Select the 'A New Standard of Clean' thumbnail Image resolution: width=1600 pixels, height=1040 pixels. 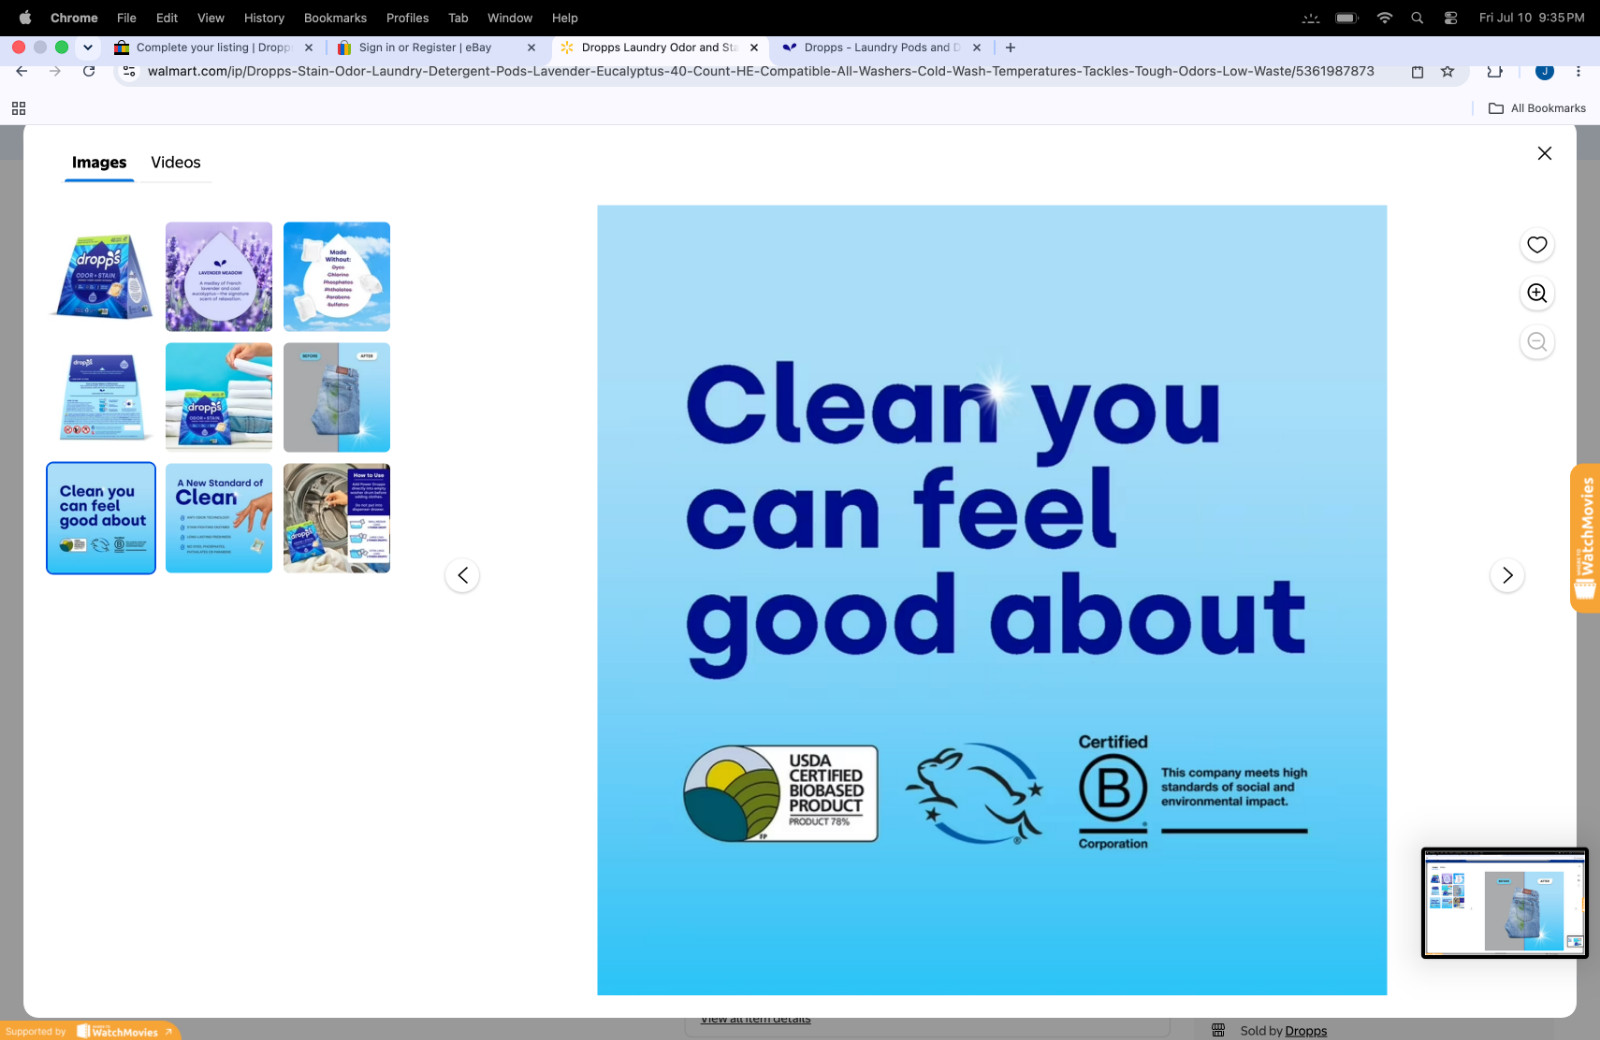pos(219,518)
